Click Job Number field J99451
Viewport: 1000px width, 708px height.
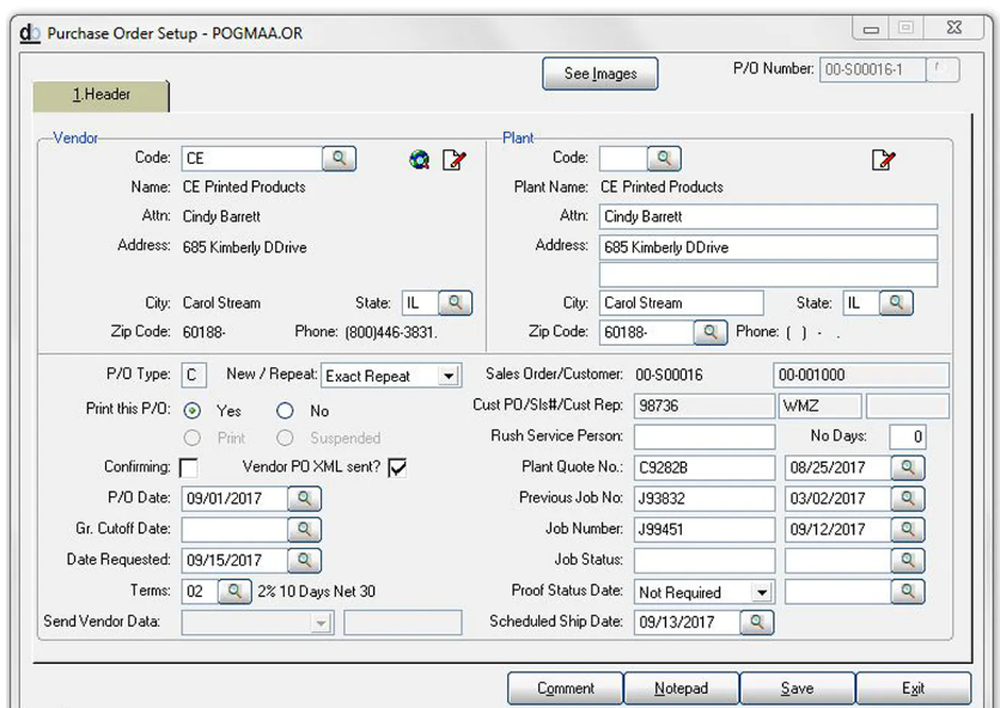[x=705, y=529]
